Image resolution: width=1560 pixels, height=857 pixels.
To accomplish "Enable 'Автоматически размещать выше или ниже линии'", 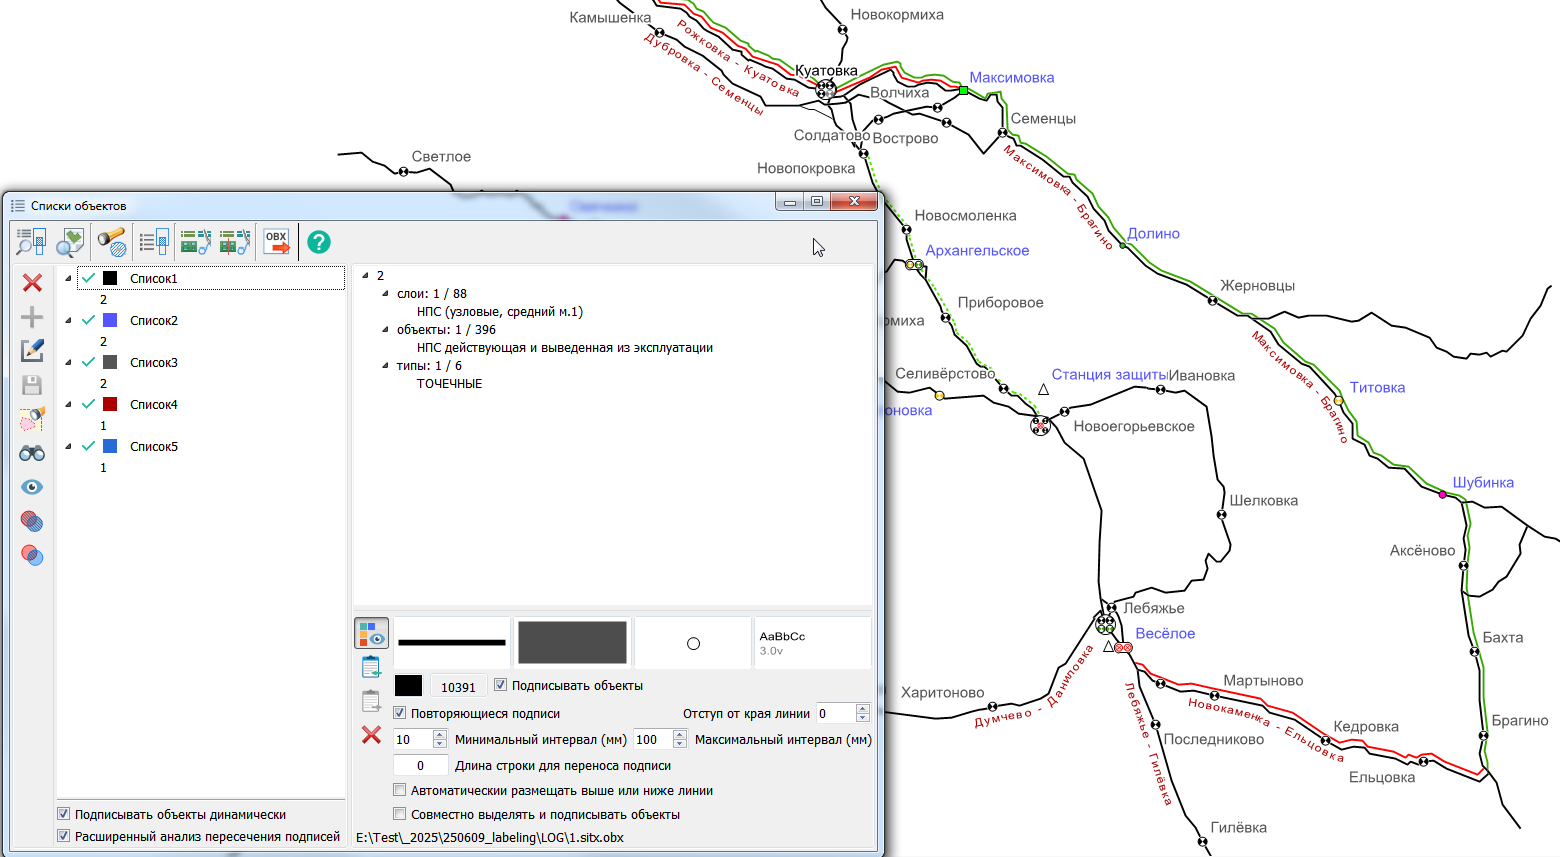I will pyautogui.click(x=400, y=790).
